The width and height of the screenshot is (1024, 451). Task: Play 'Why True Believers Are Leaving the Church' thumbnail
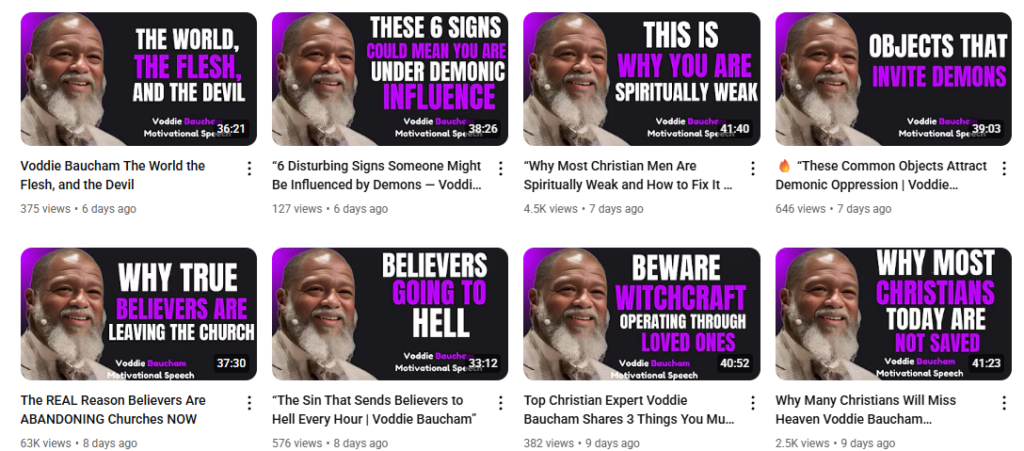click(138, 314)
